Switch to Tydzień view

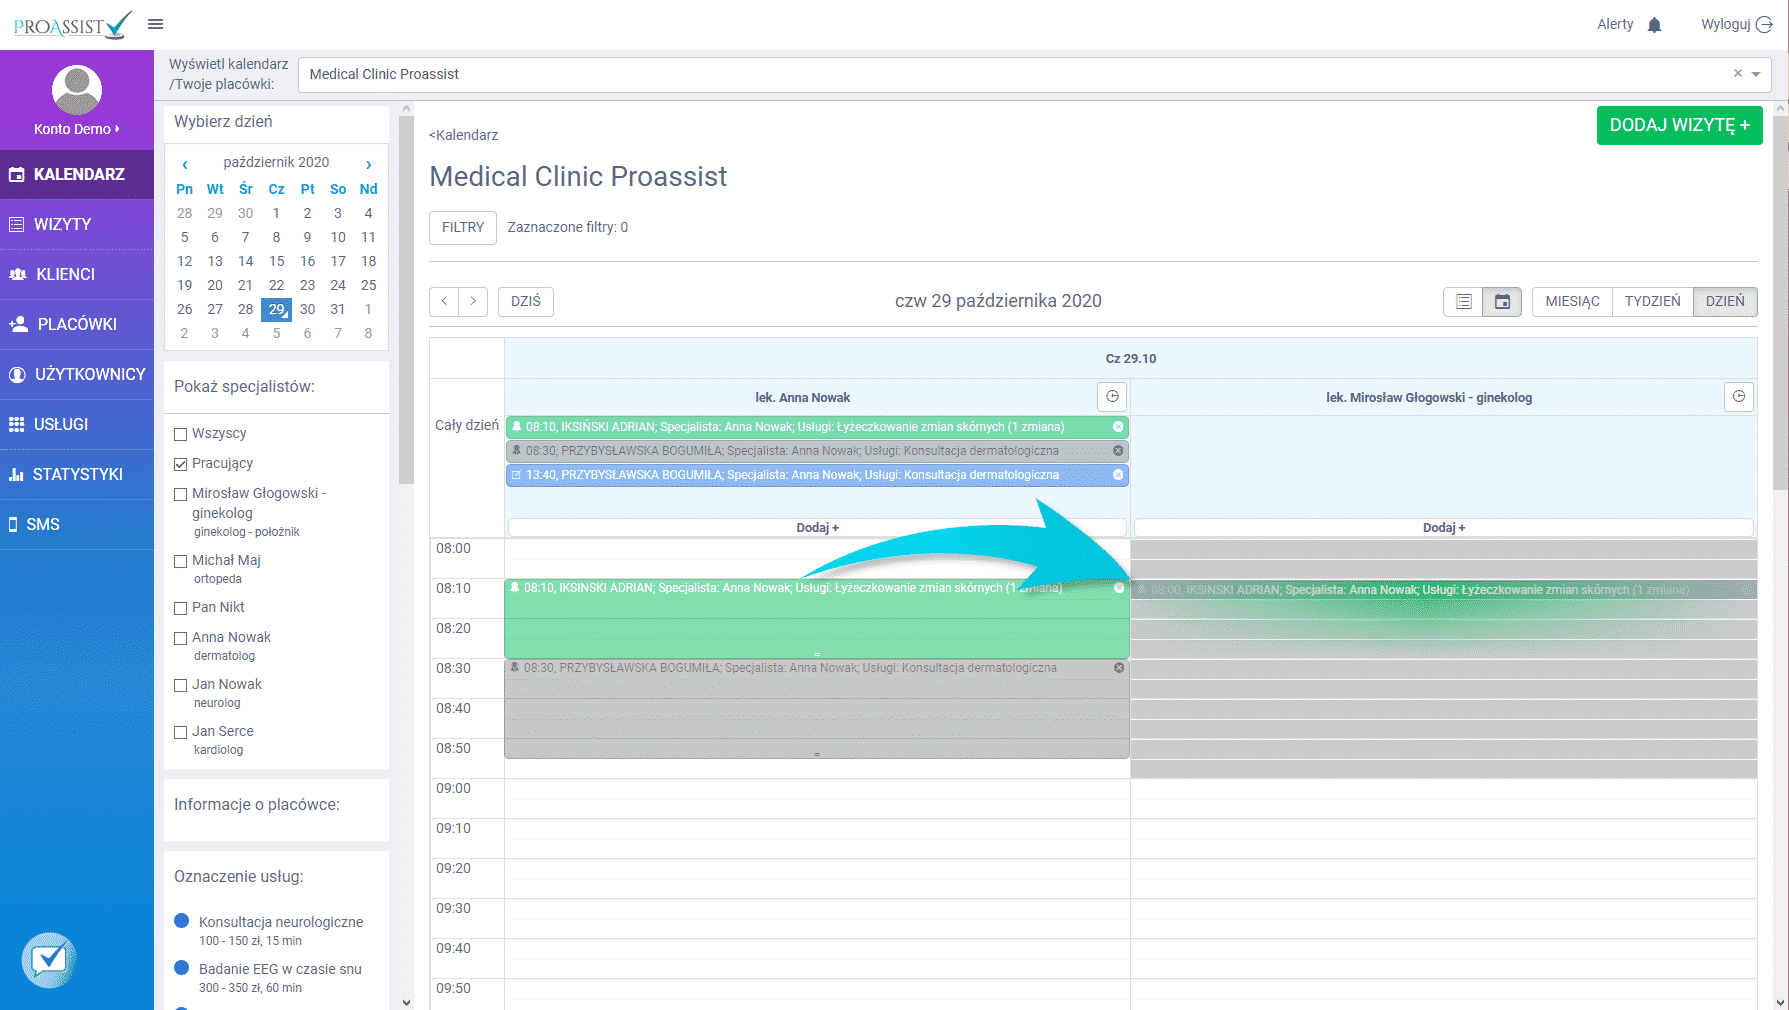pyautogui.click(x=1652, y=301)
